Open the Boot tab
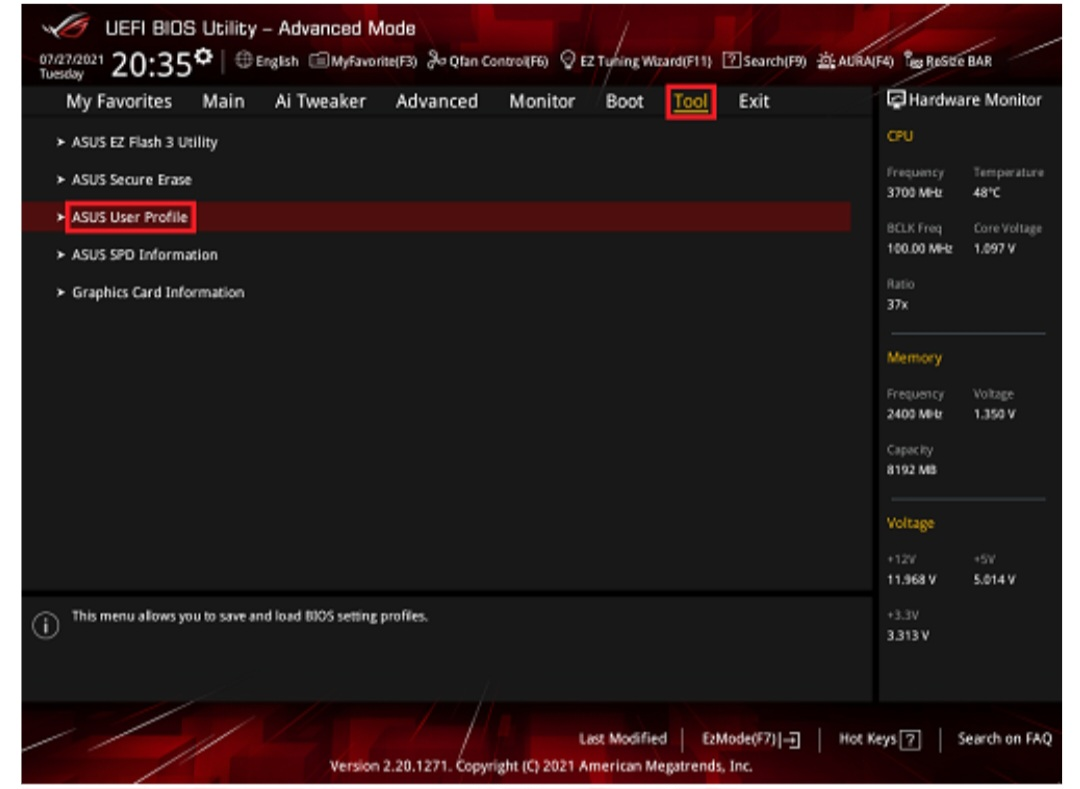Image resolution: width=1080 pixels, height=789 pixels. pyautogui.click(x=625, y=101)
